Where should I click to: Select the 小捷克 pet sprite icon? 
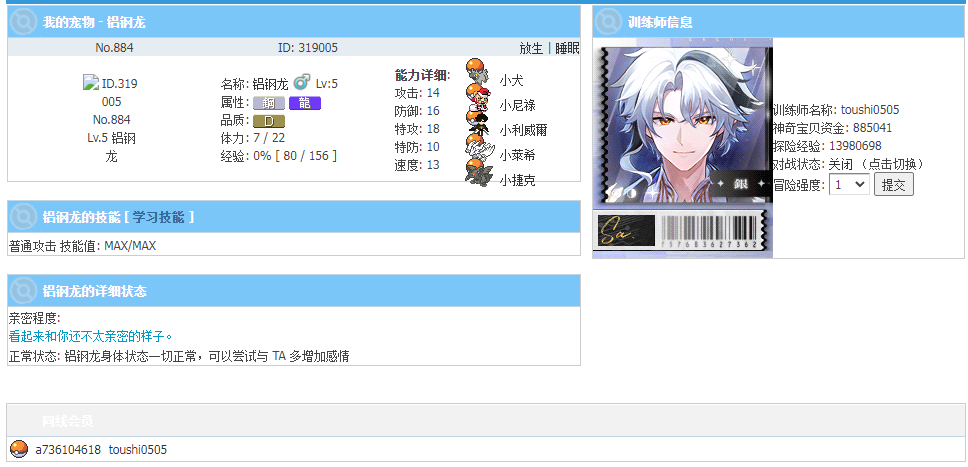[x=478, y=172]
